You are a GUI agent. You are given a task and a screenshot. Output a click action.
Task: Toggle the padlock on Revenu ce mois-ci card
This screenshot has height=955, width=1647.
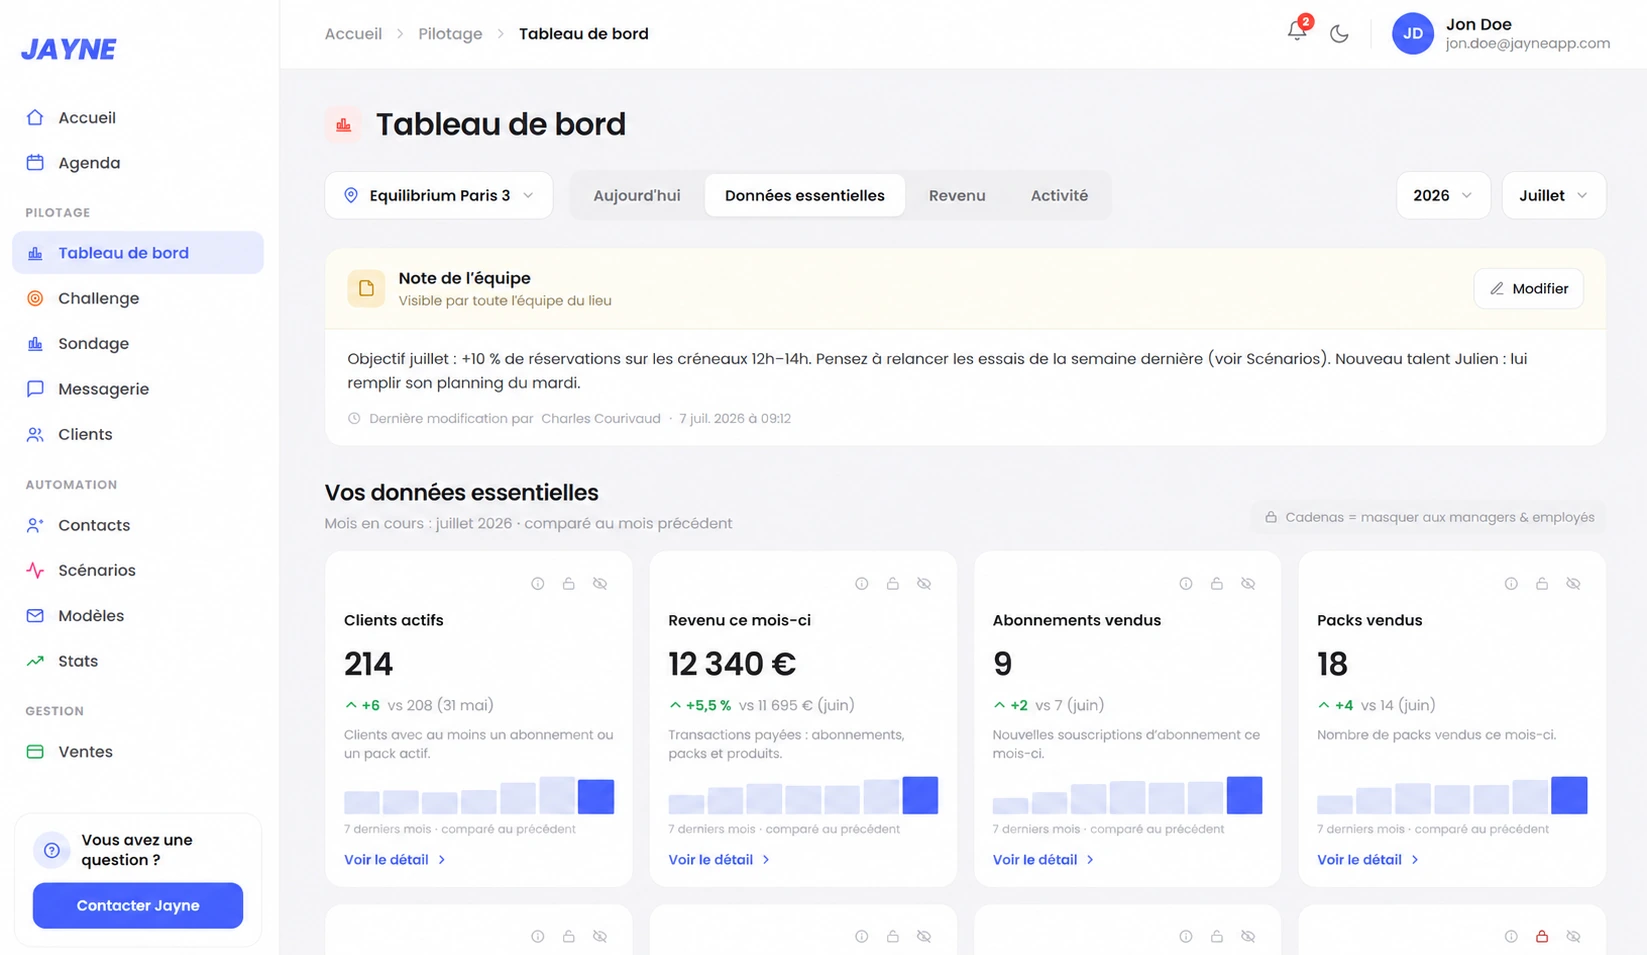(893, 583)
